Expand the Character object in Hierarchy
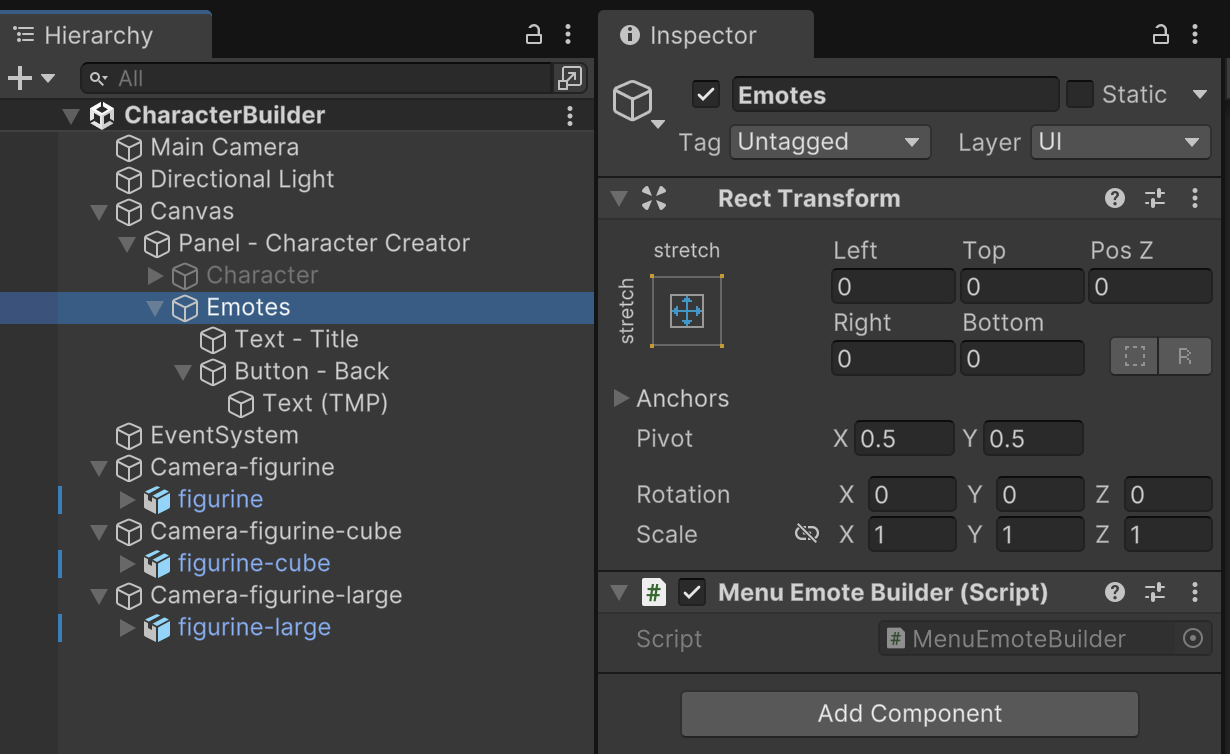The height and width of the screenshot is (754, 1230). tap(155, 275)
